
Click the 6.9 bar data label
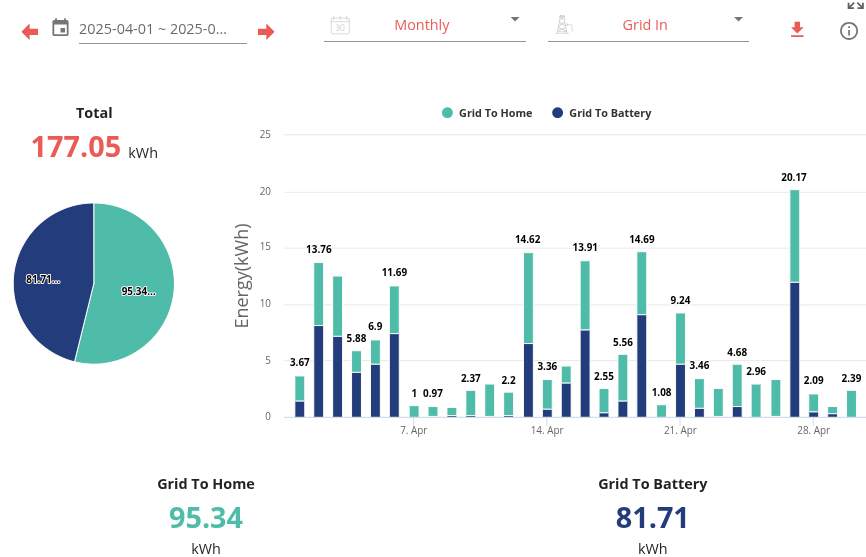coord(376,326)
